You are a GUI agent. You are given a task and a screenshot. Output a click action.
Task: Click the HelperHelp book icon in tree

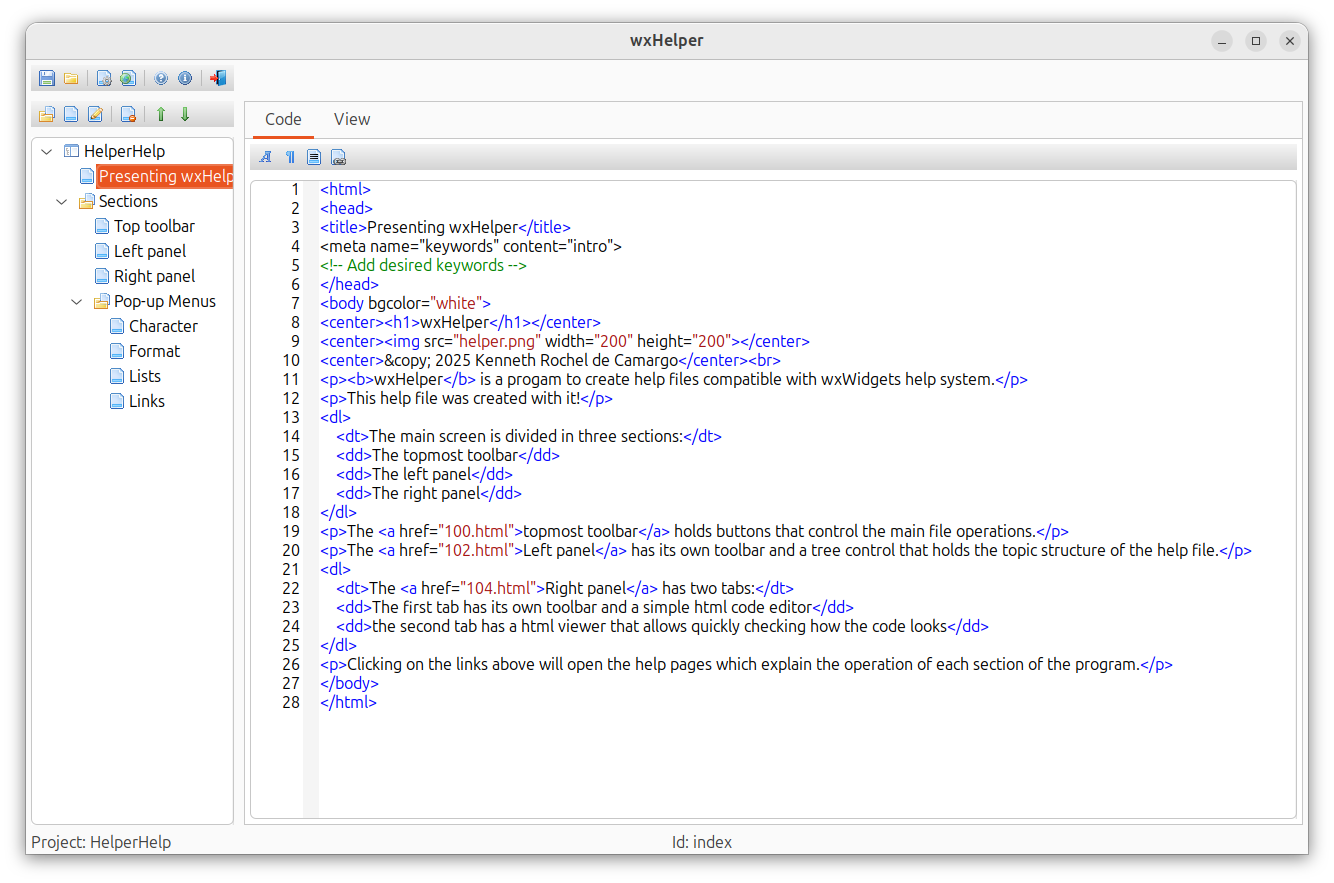[71, 151]
